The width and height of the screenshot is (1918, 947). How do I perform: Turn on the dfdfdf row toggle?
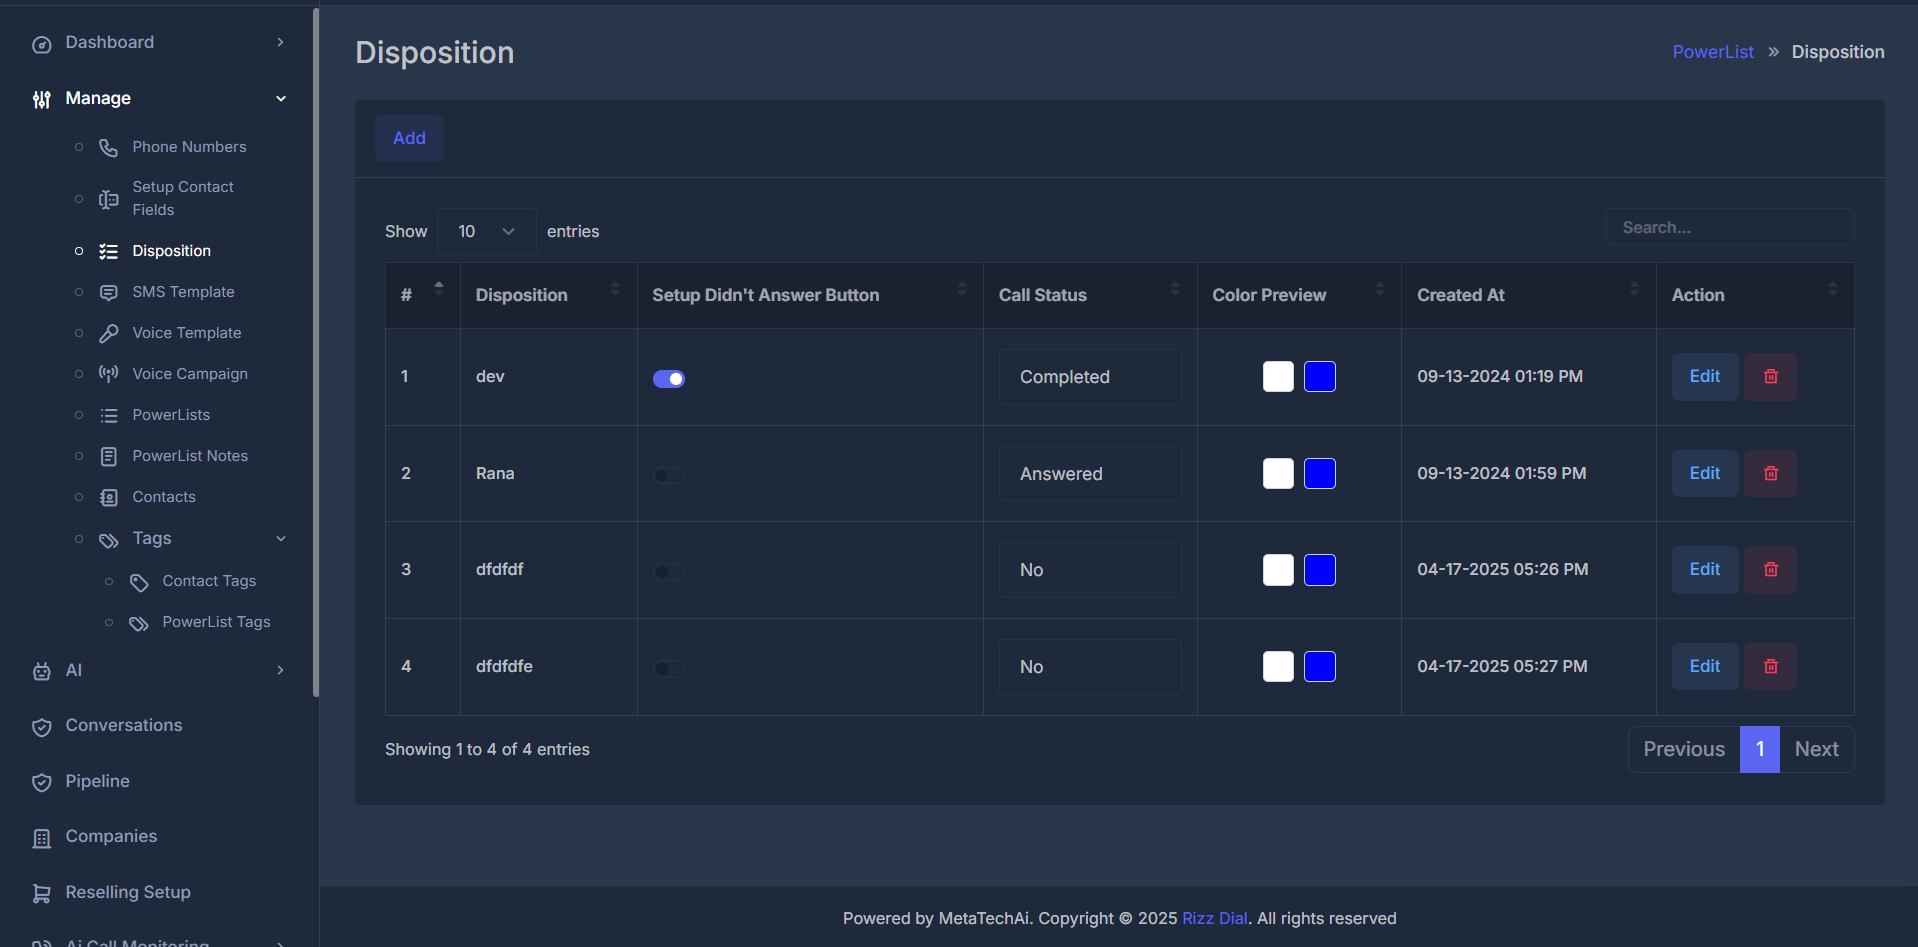(x=669, y=570)
